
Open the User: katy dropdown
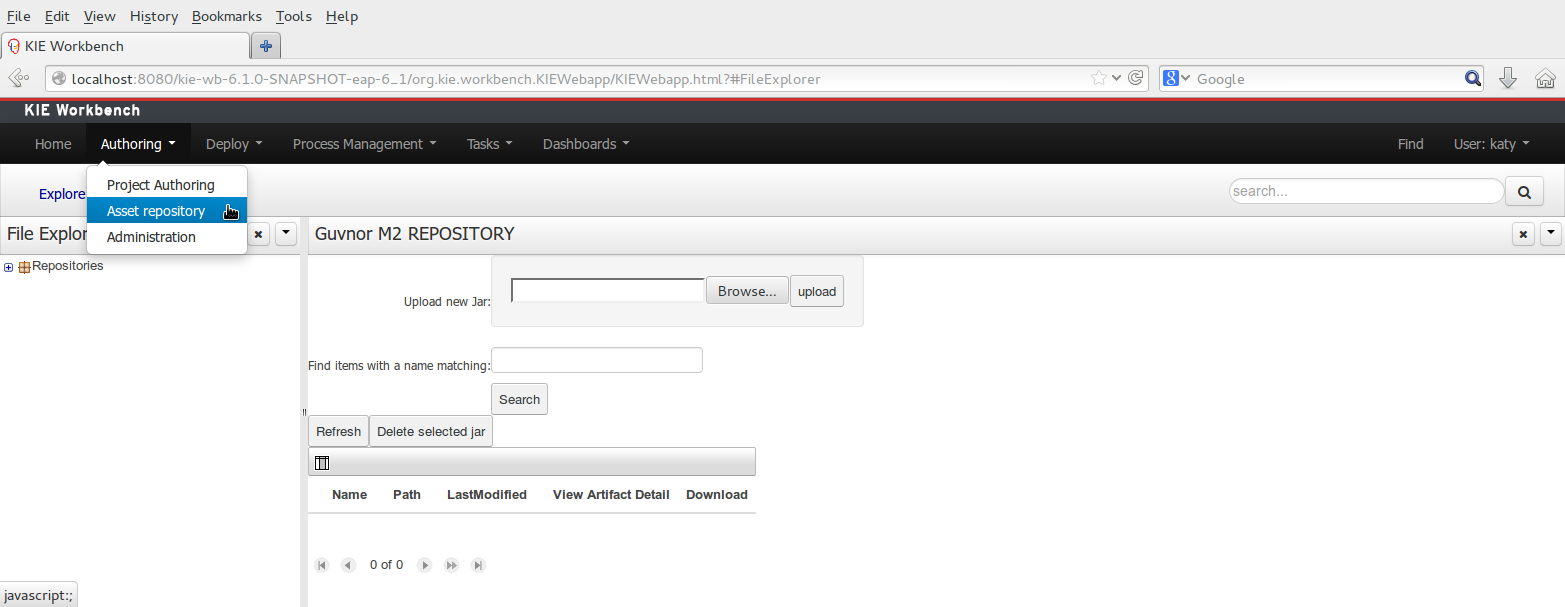pyautogui.click(x=1491, y=144)
